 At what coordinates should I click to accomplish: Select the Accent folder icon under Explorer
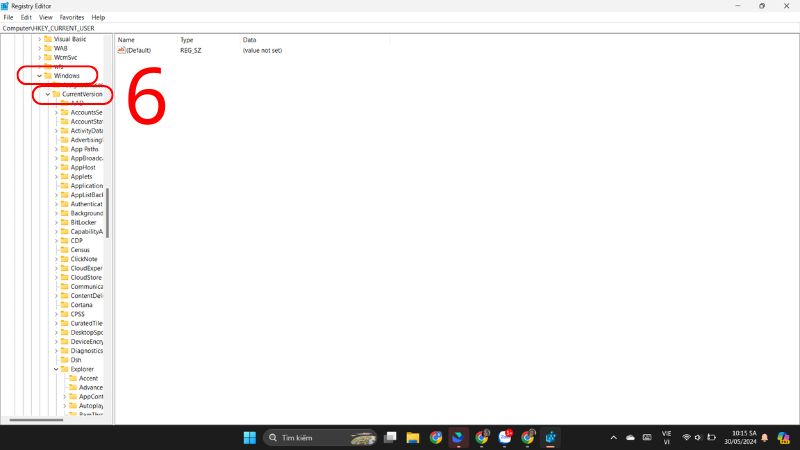(73, 378)
